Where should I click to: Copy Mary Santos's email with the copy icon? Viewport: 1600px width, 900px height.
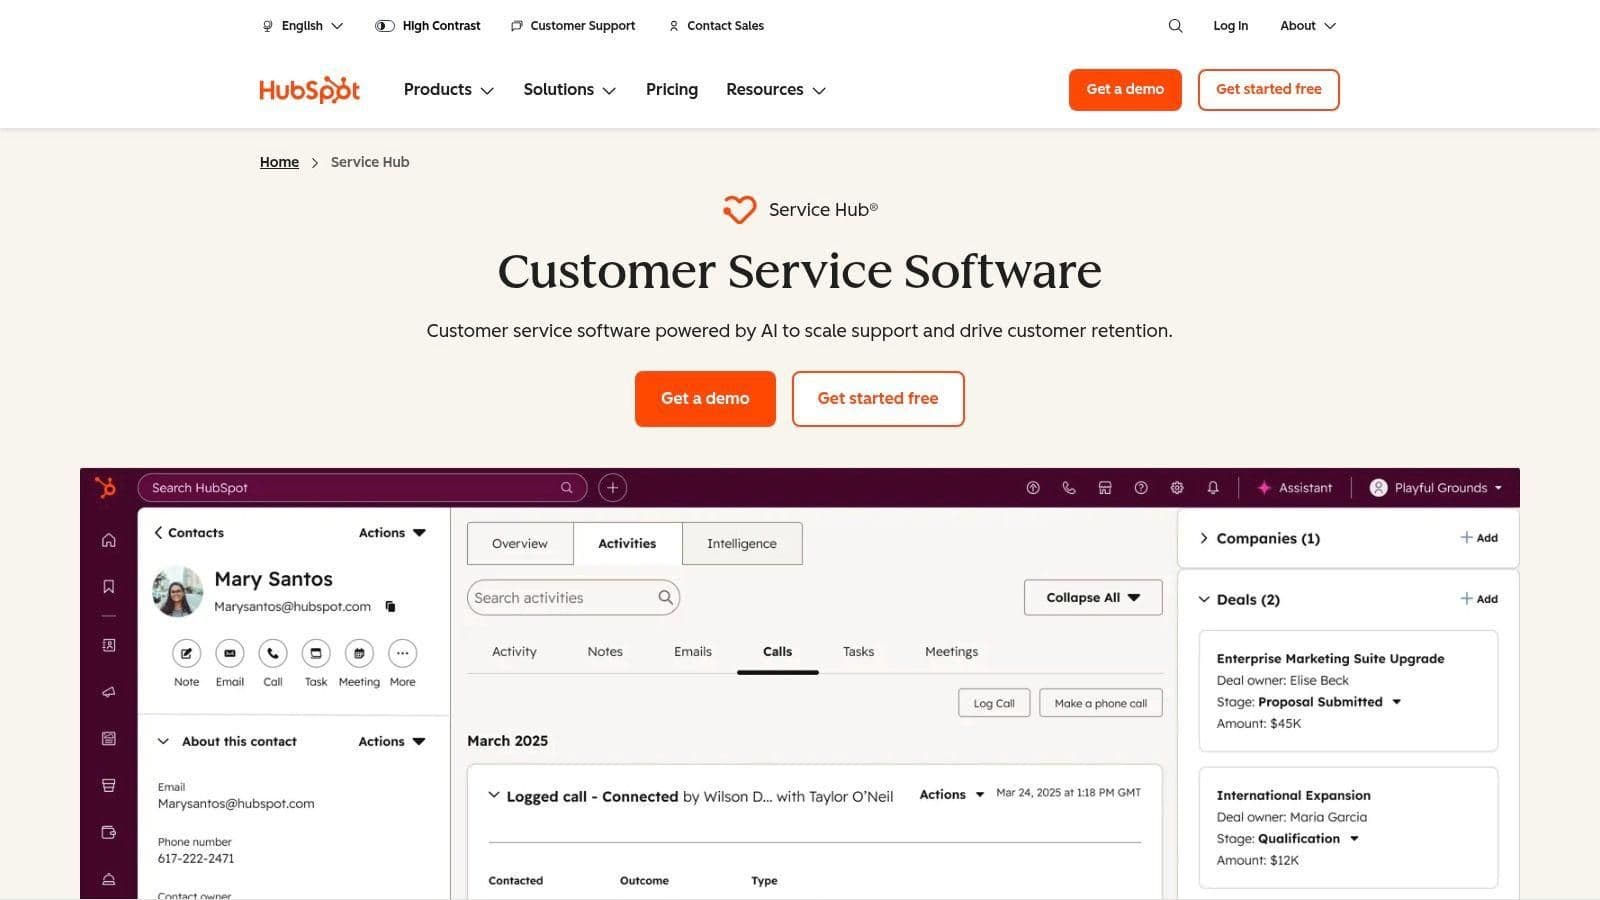pos(390,606)
